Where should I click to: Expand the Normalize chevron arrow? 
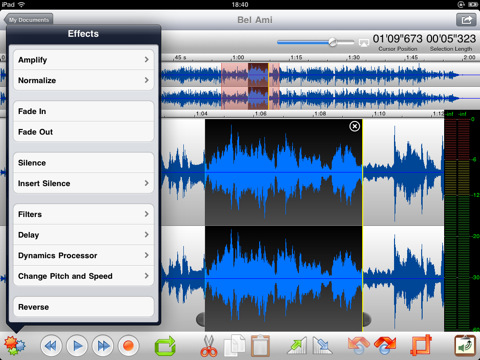pos(146,80)
